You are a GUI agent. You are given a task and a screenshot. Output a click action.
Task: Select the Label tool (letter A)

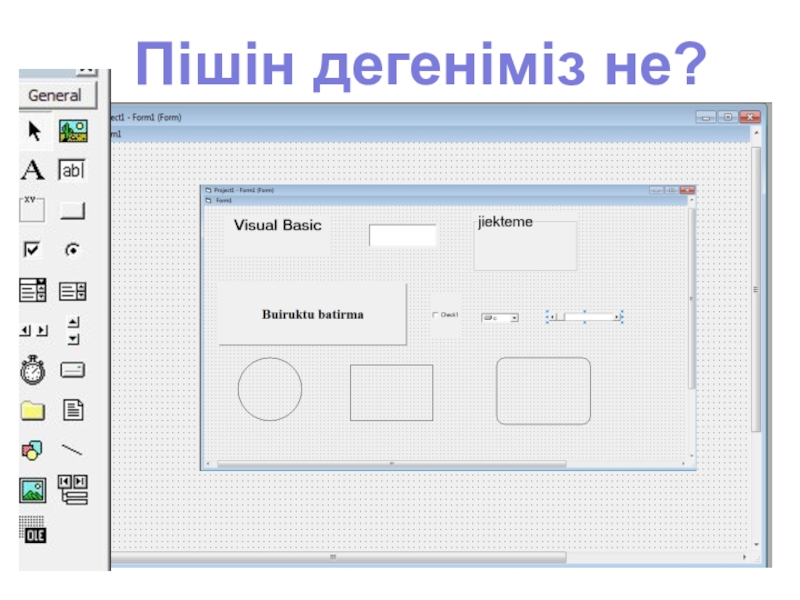pos(33,170)
